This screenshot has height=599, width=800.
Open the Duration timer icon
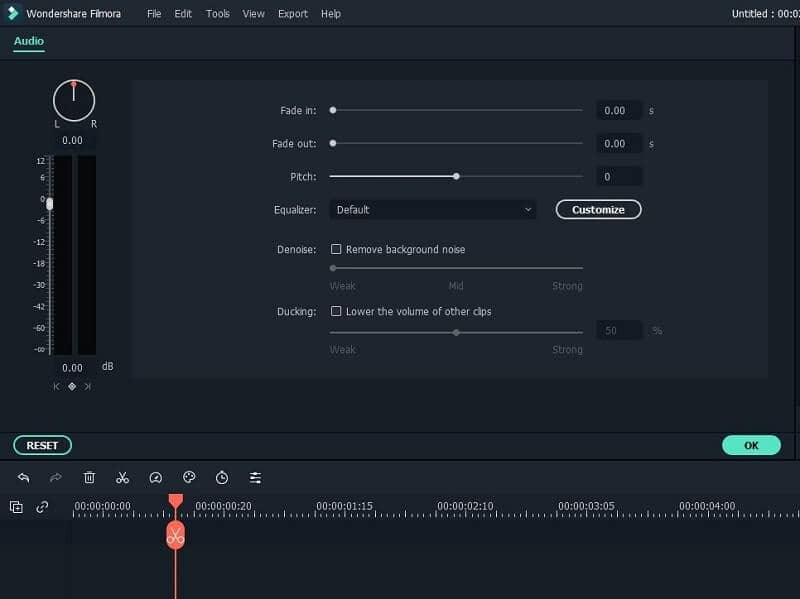click(221, 478)
